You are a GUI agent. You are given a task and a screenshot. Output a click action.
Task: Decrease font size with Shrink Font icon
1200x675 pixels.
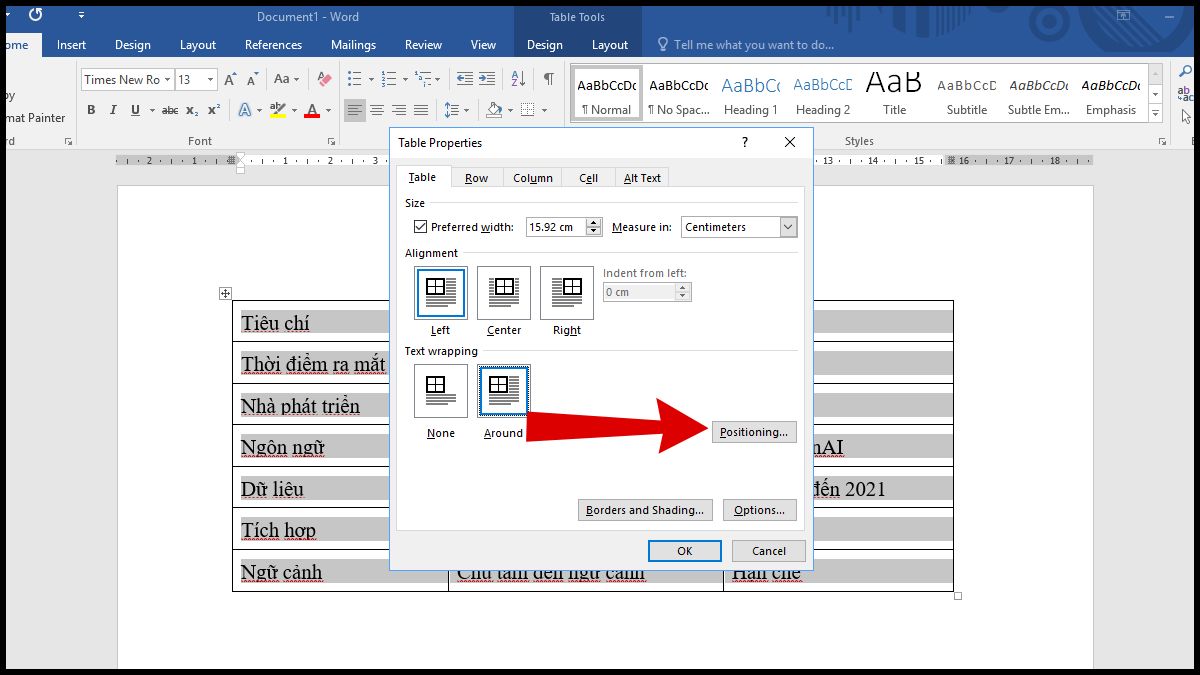coord(252,79)
